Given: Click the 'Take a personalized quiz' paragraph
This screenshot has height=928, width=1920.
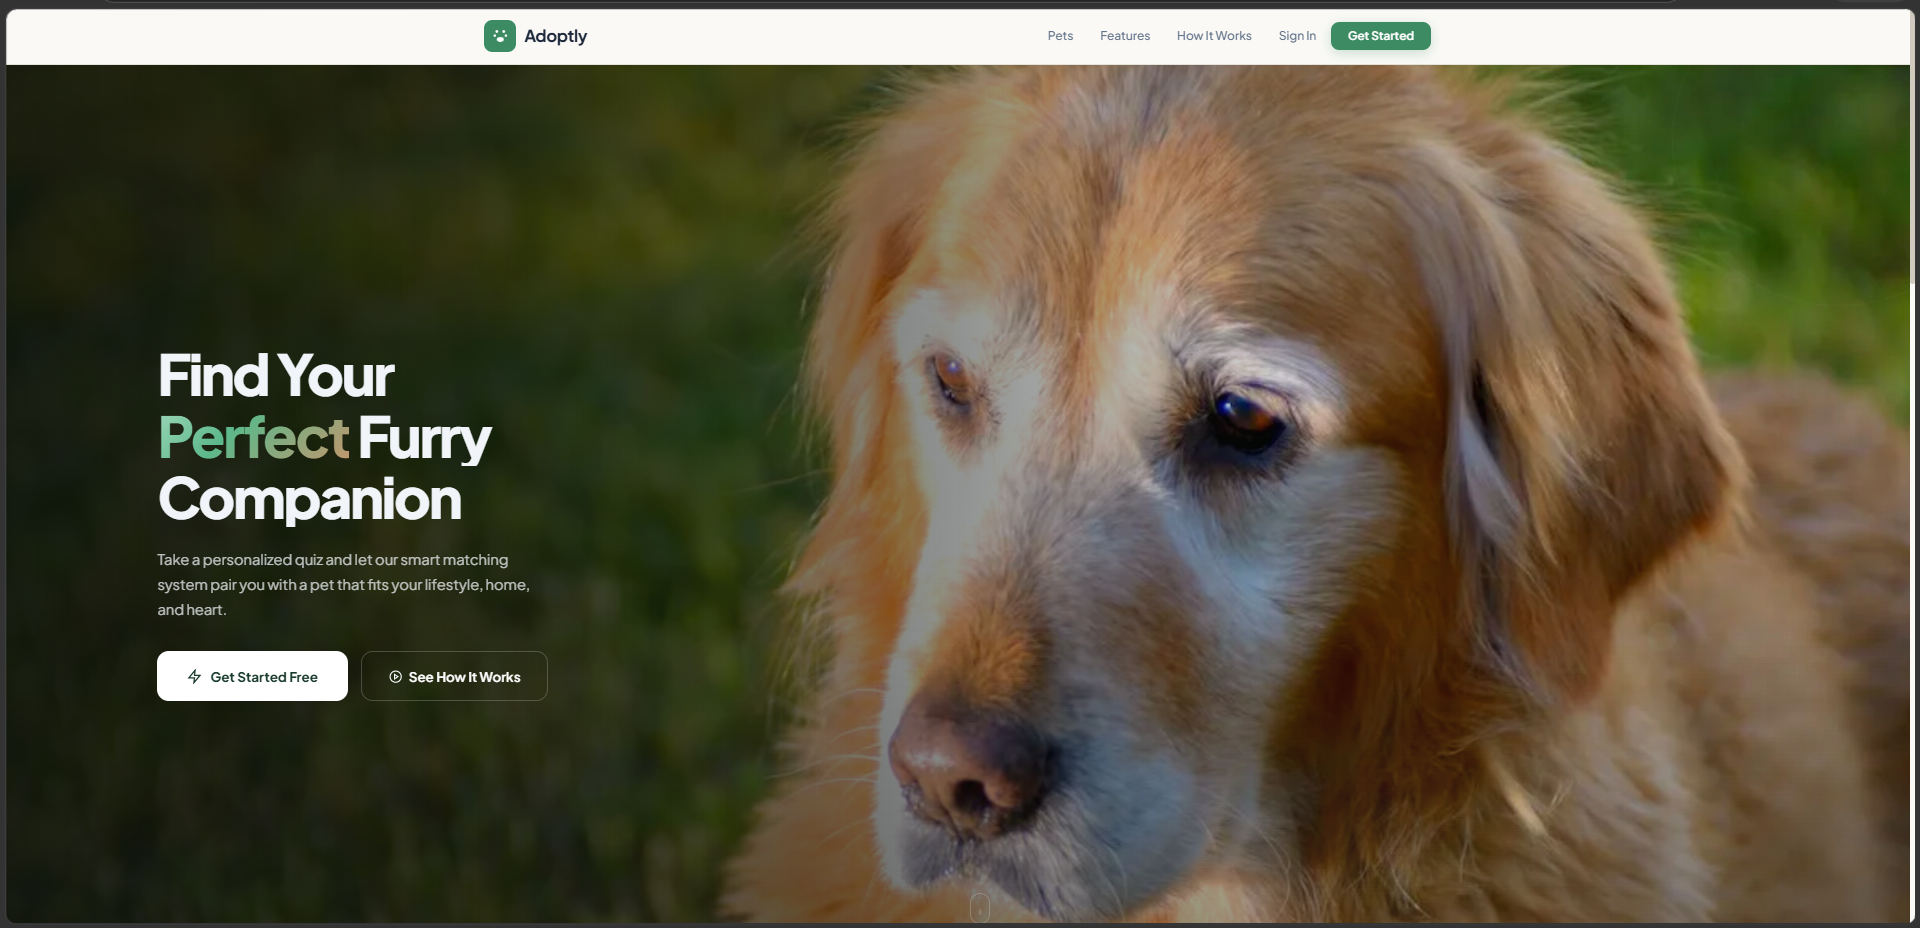Looking at the screenshot, I should pos(343,585).
